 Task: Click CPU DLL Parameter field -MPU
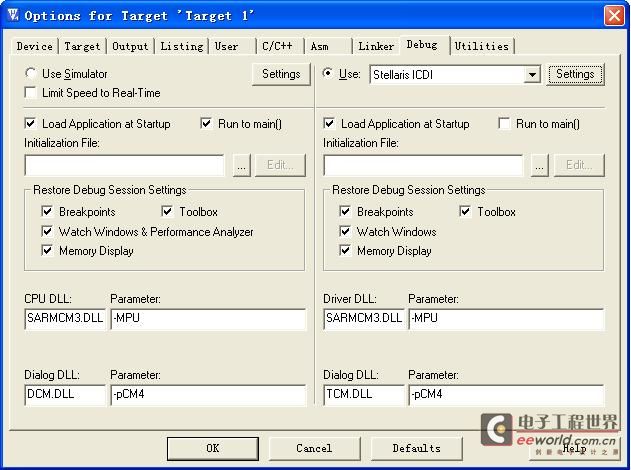pos(208,319)
